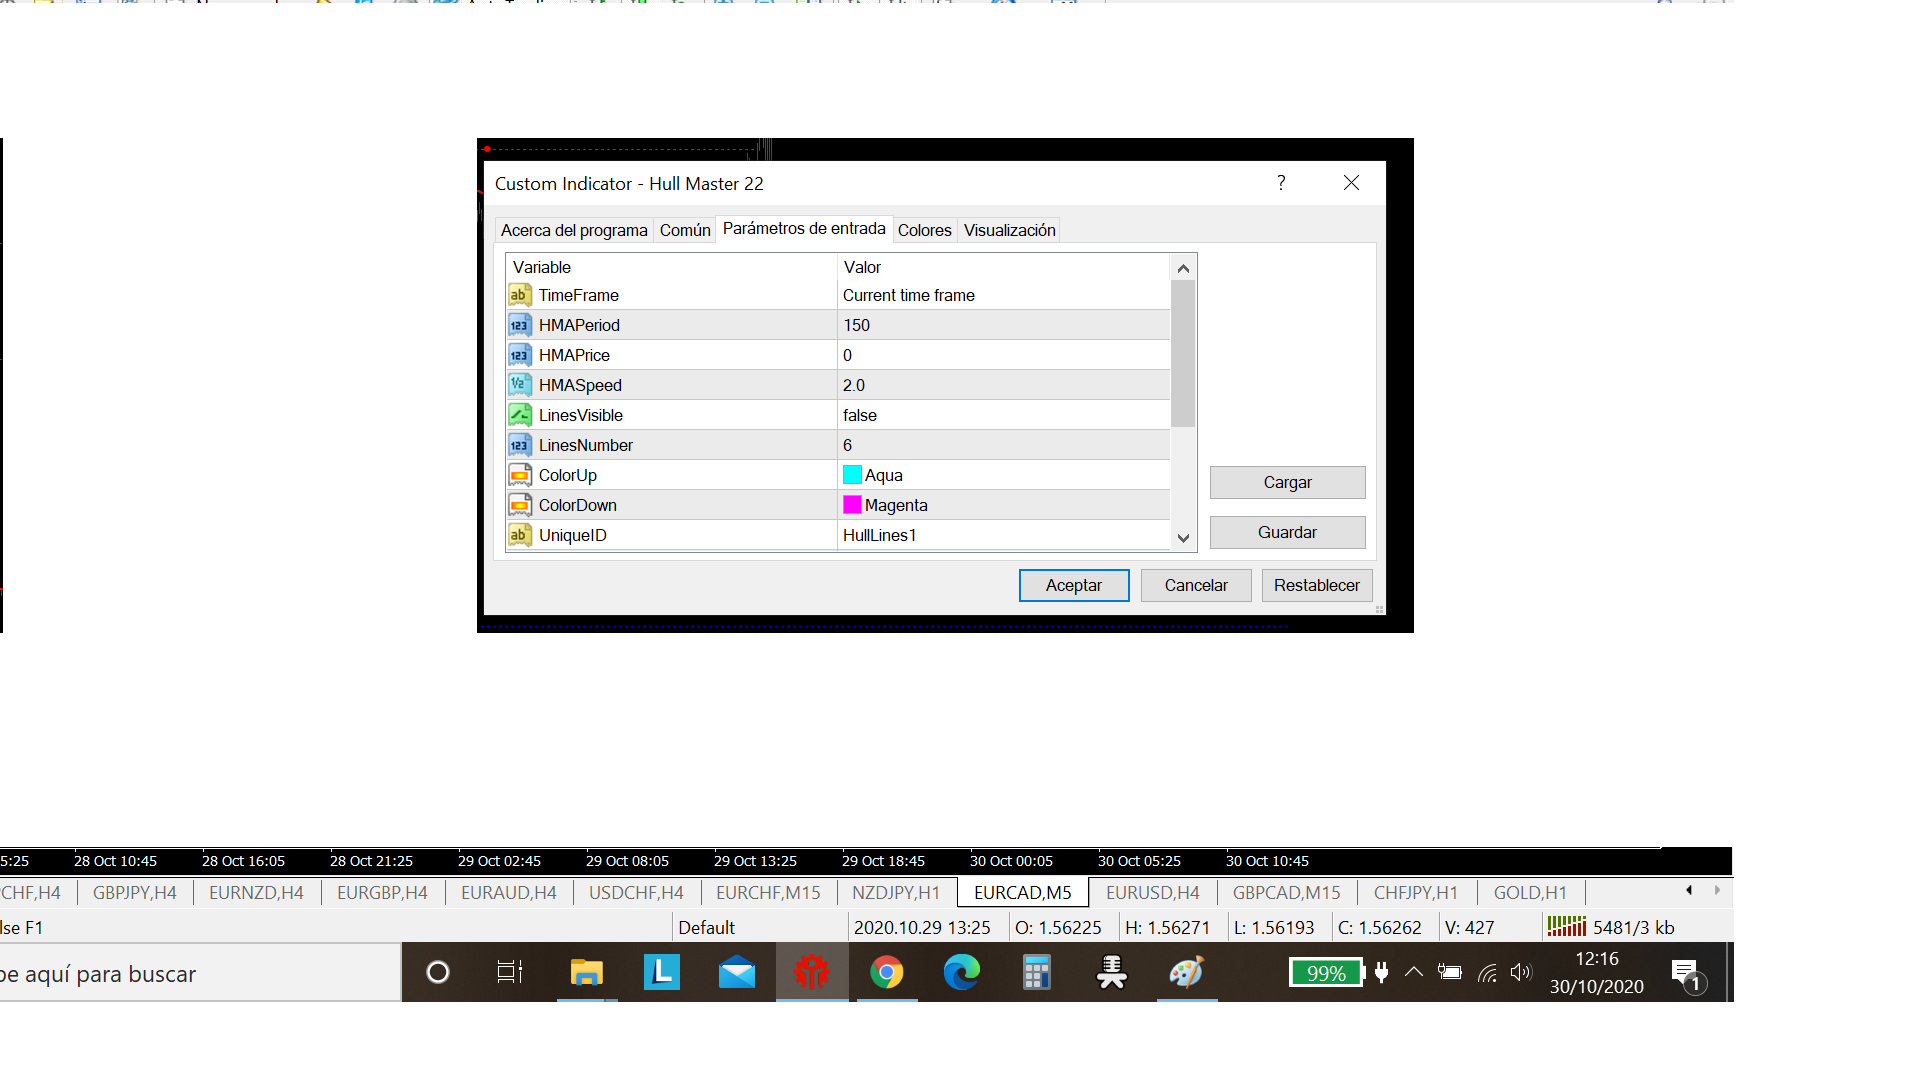Viewport: 1920px width, 1080px height.
Task: Switch to the Común tab
Action: 685,230
